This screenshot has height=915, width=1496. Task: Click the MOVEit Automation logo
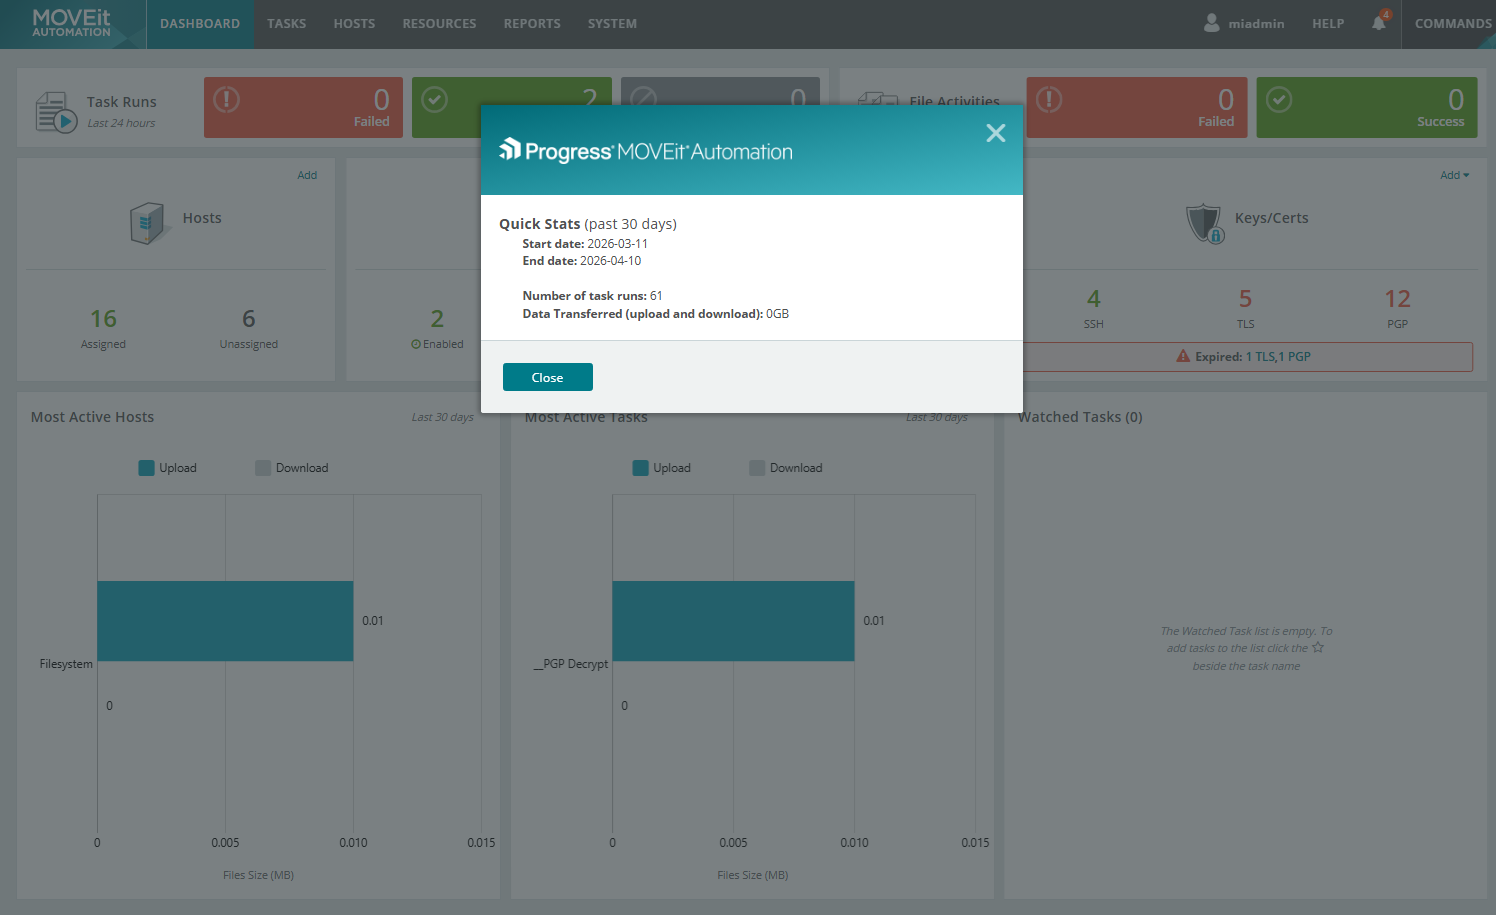click(72, 23)
